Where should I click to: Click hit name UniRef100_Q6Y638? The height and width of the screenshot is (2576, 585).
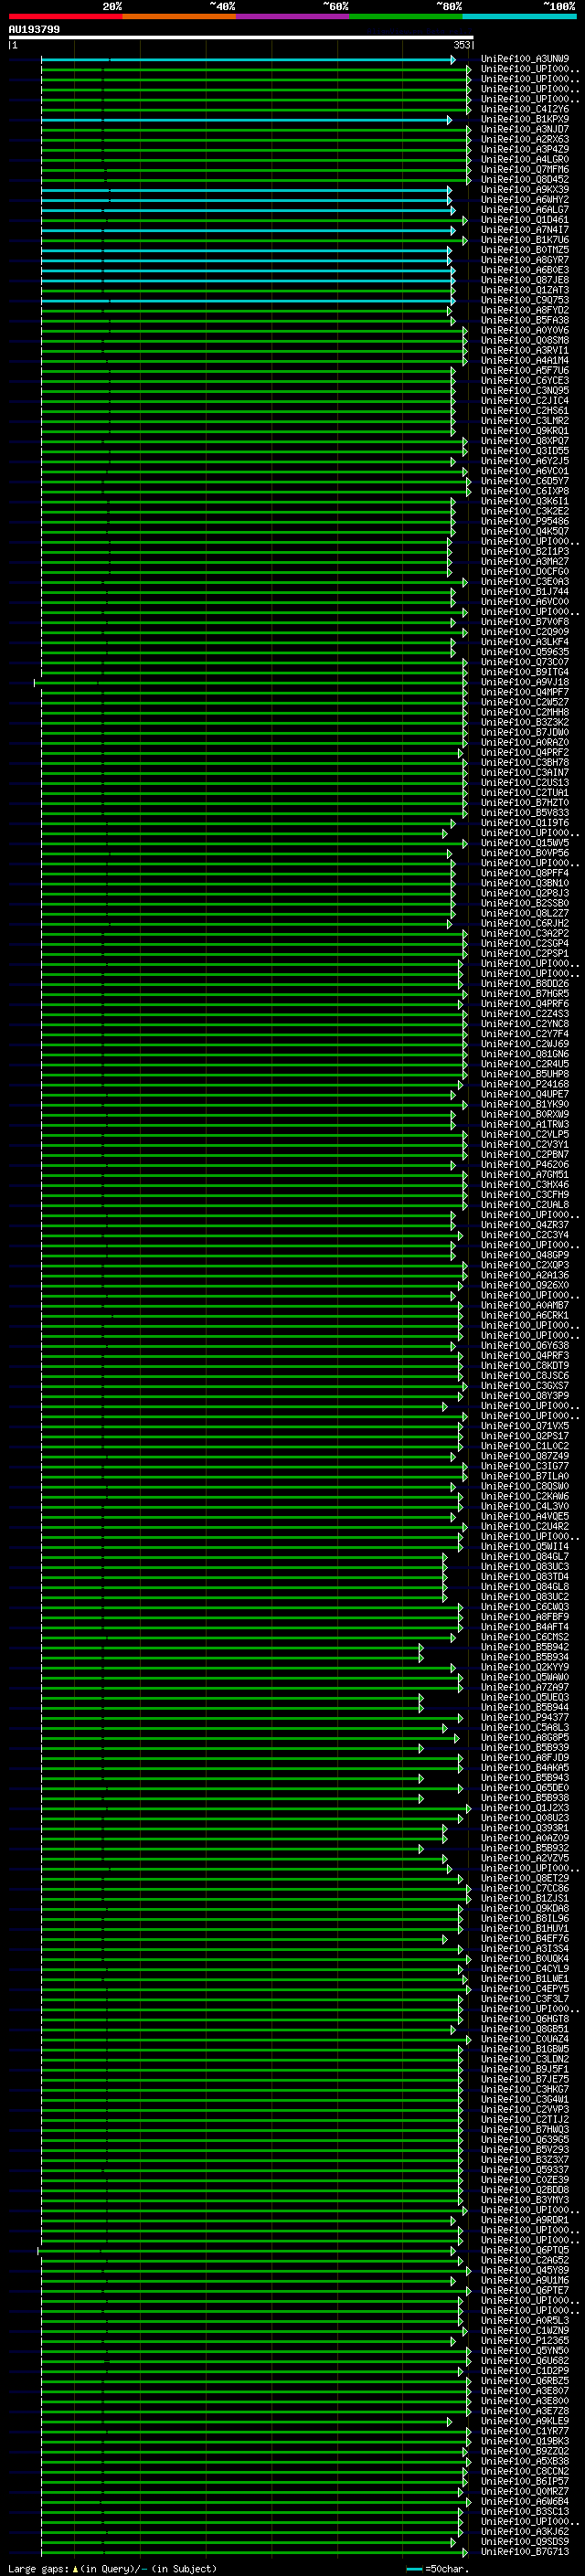525,1345
